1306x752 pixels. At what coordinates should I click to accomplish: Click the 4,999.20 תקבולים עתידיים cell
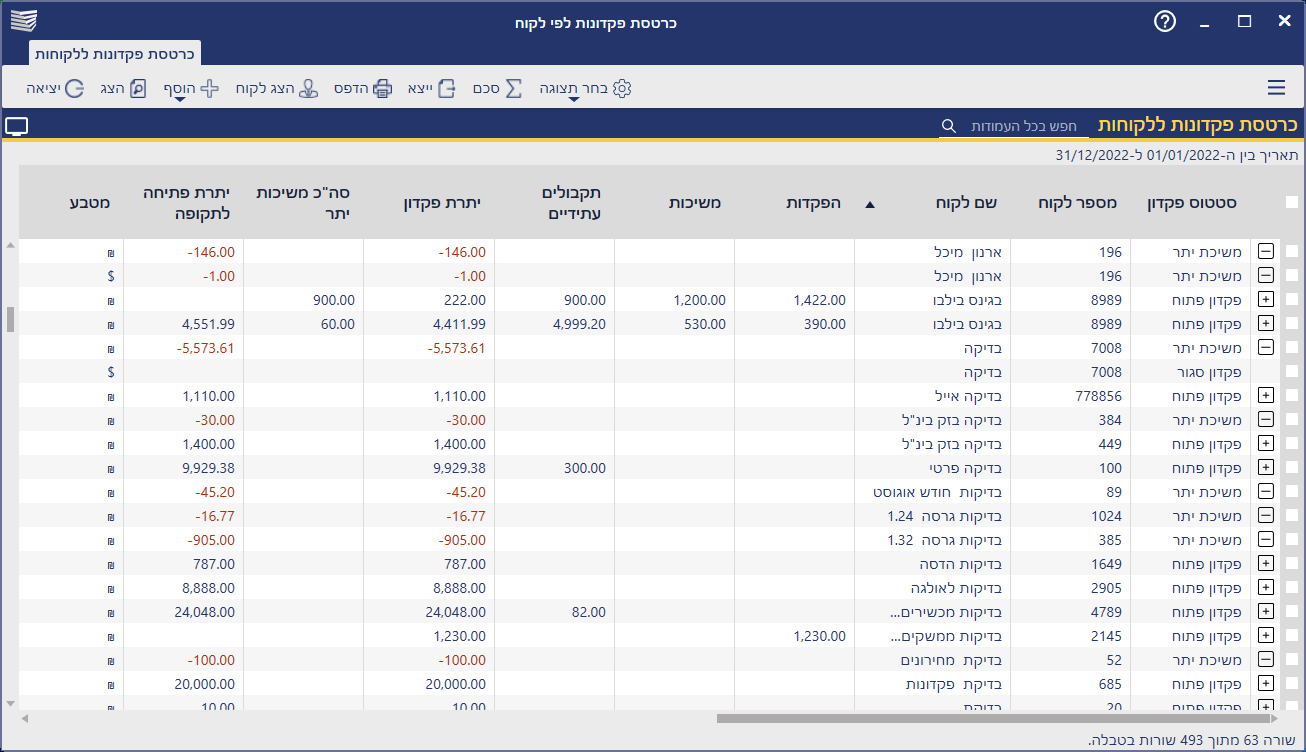point(555,323)
